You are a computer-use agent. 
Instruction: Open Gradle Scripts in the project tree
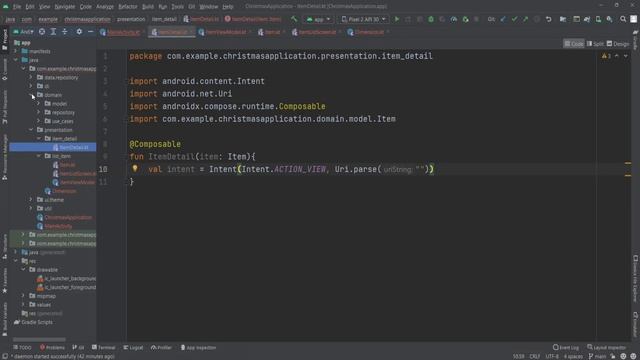(x=33, y=322)
